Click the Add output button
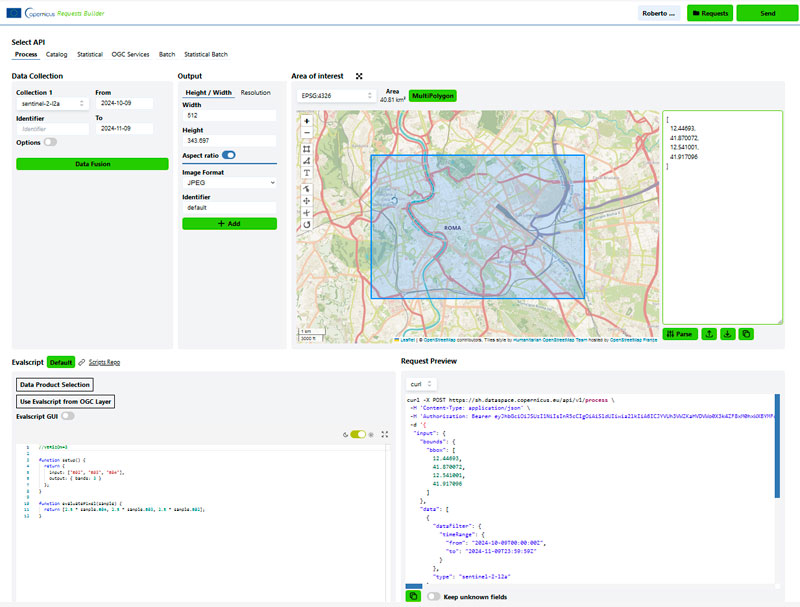This screenshot has height=607, width=800. point(230,223)
